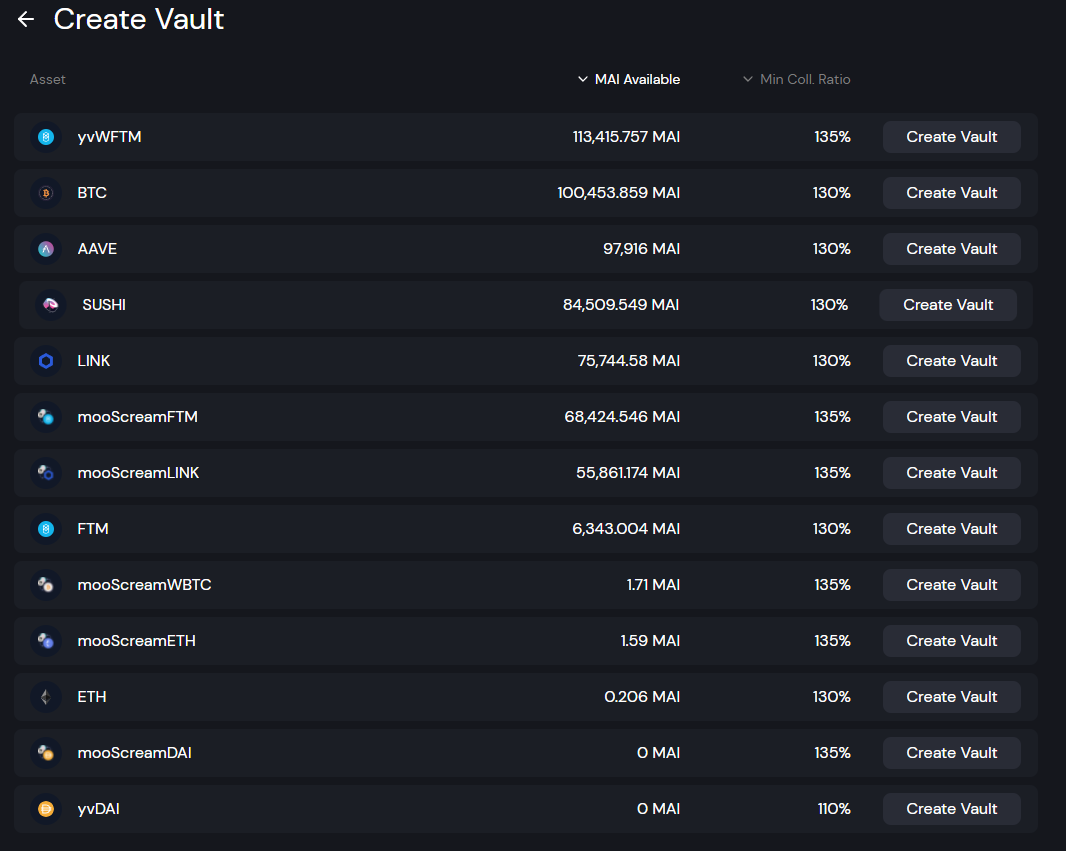Screen dimensions: 1066x851
Task: Select the FTM asset name
Action: [x=93, y=529]
